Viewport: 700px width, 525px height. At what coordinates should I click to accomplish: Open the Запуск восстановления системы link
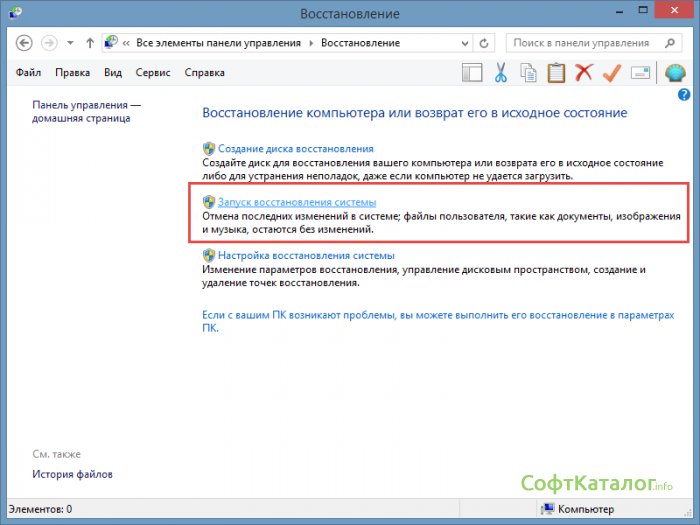[x=297, y=202]
